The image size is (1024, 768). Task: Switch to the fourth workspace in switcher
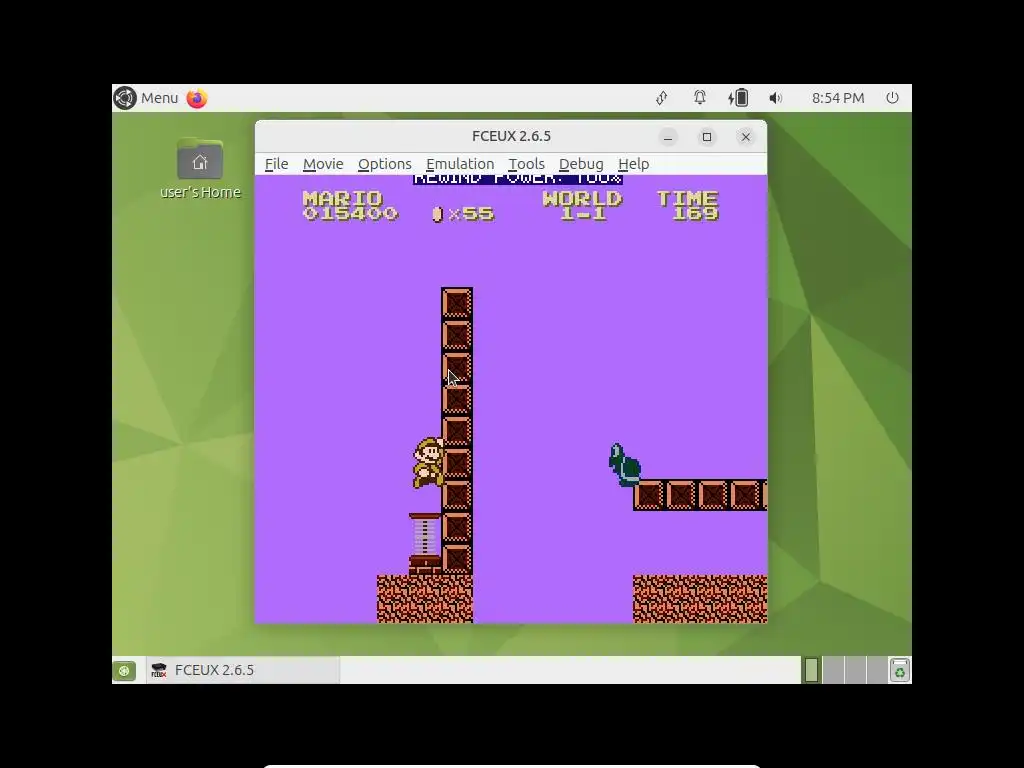876,670
